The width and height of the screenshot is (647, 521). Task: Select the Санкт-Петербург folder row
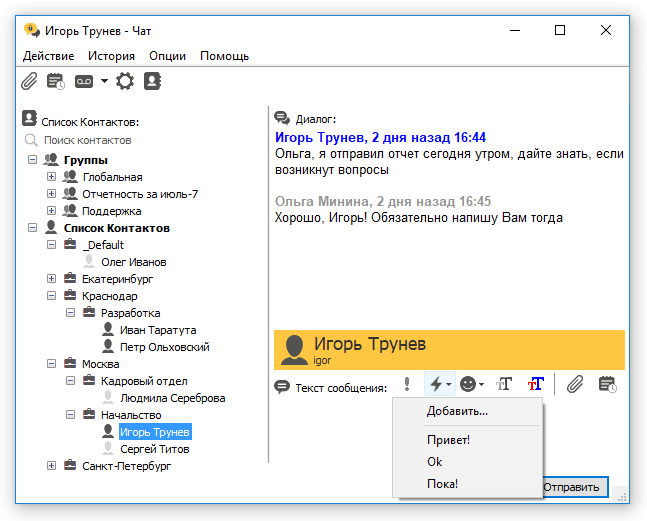click(x=126, y=466)
